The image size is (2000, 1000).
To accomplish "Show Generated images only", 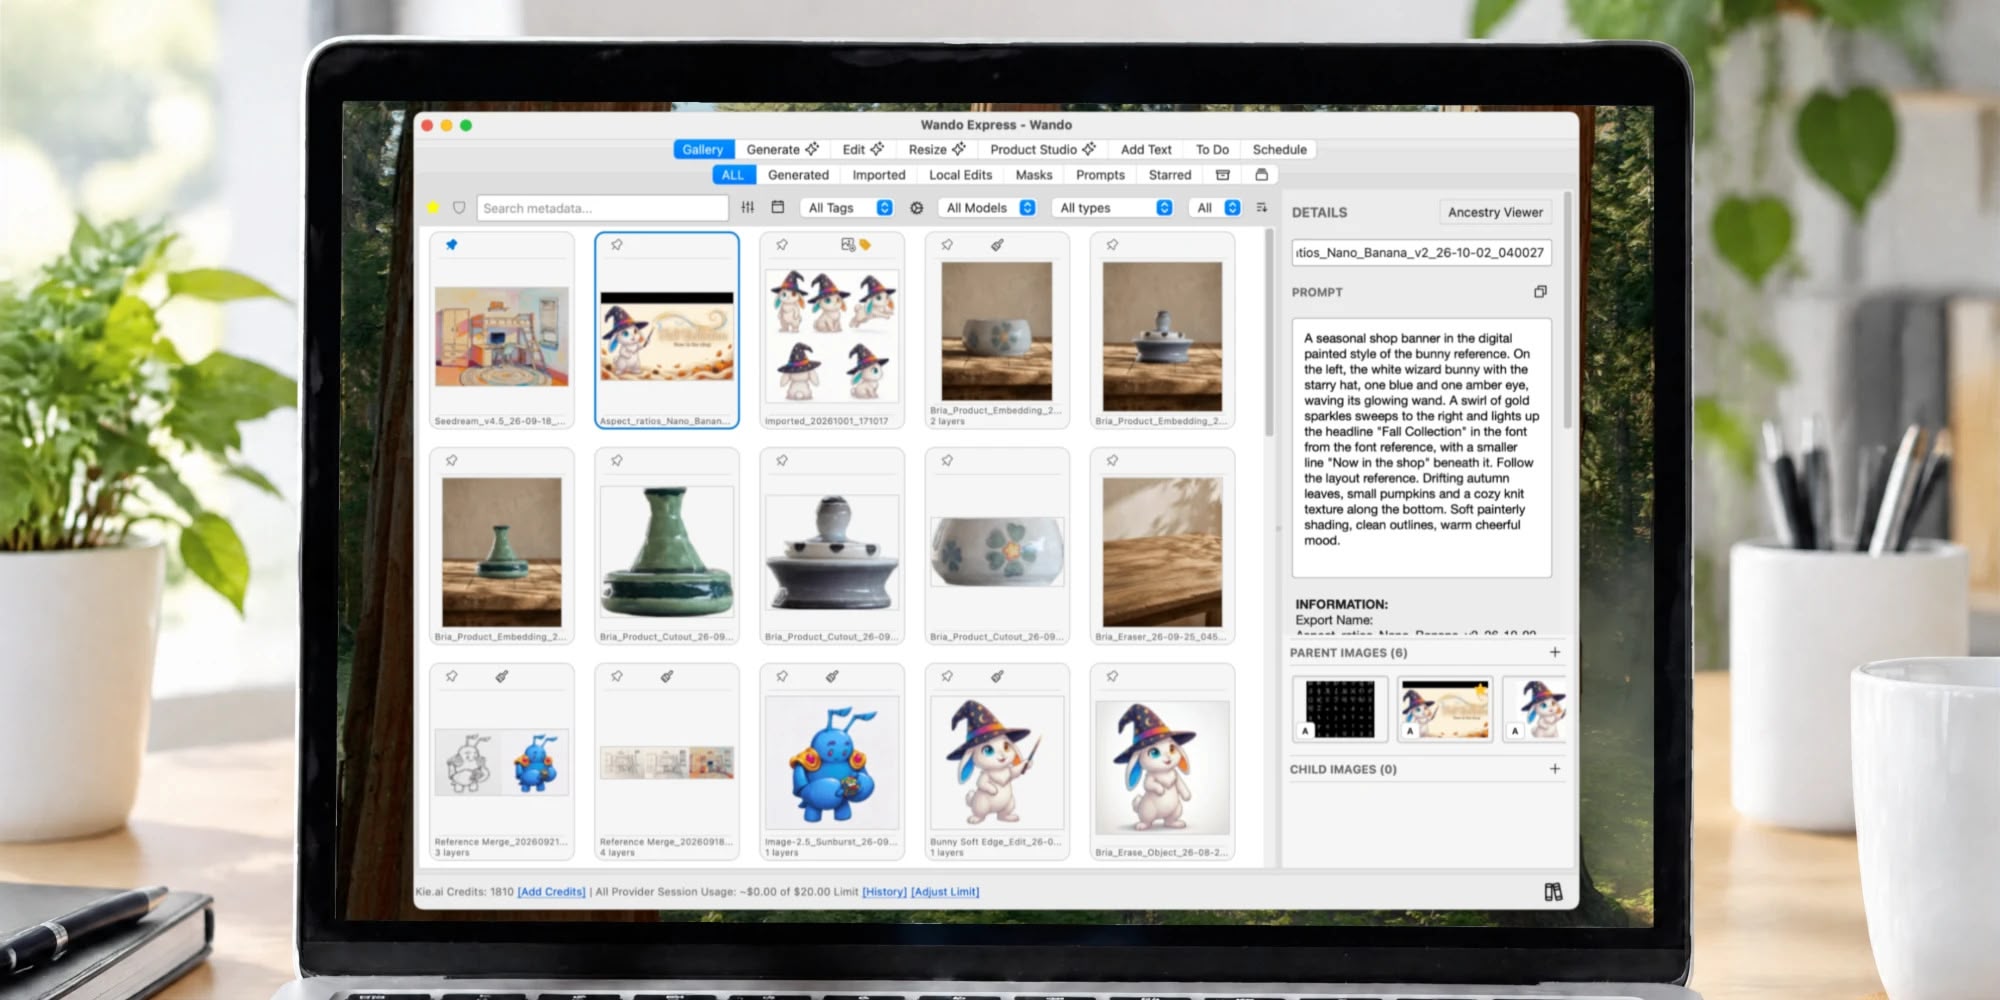I will click(798, 175).
